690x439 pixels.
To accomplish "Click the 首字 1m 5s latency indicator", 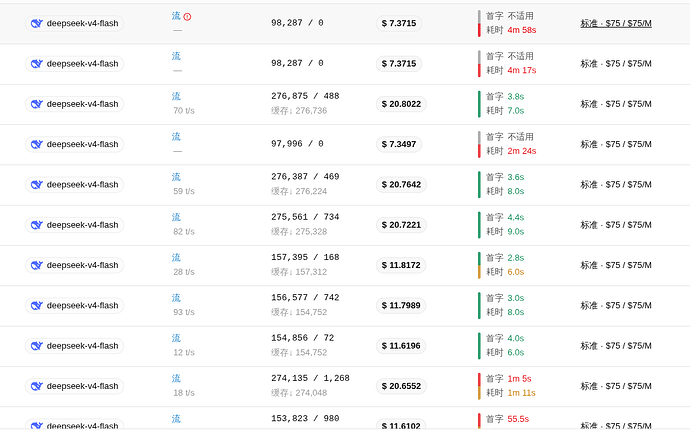I will [508, 379].
